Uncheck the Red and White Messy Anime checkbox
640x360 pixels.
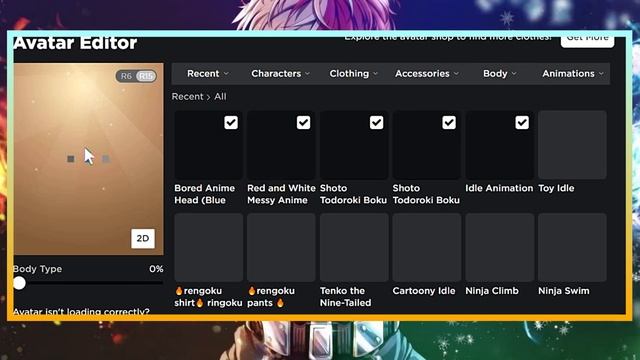(x=303, y=122)
